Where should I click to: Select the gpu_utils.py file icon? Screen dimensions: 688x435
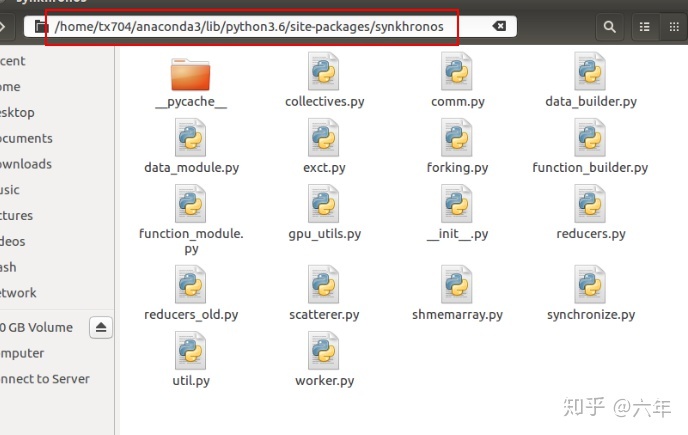tap(324, 204)
